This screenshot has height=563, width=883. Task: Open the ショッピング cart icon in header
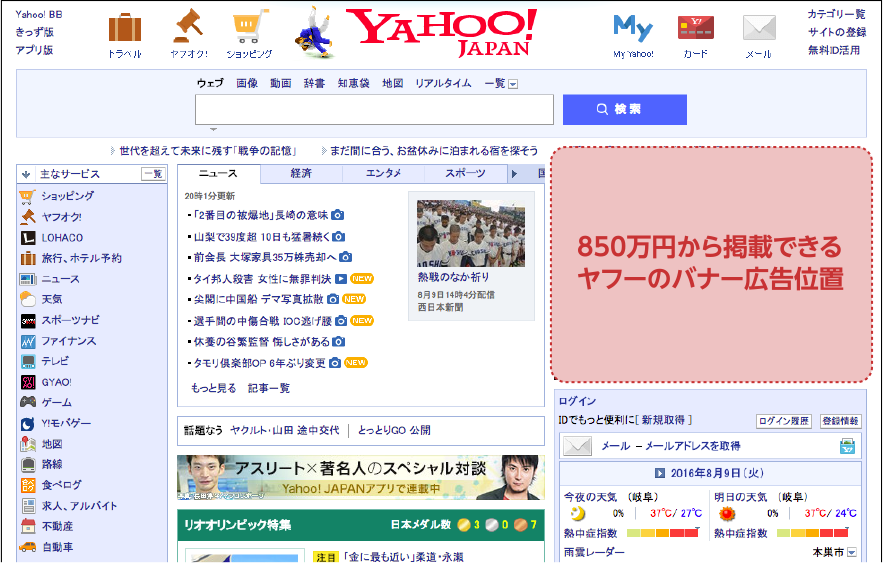249,26
